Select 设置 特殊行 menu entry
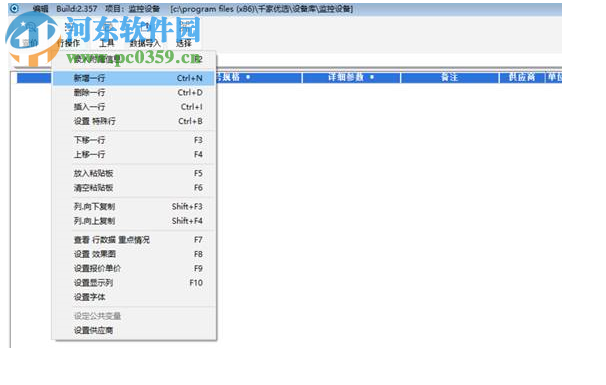 pyautogui.click(x=134, y=121)
